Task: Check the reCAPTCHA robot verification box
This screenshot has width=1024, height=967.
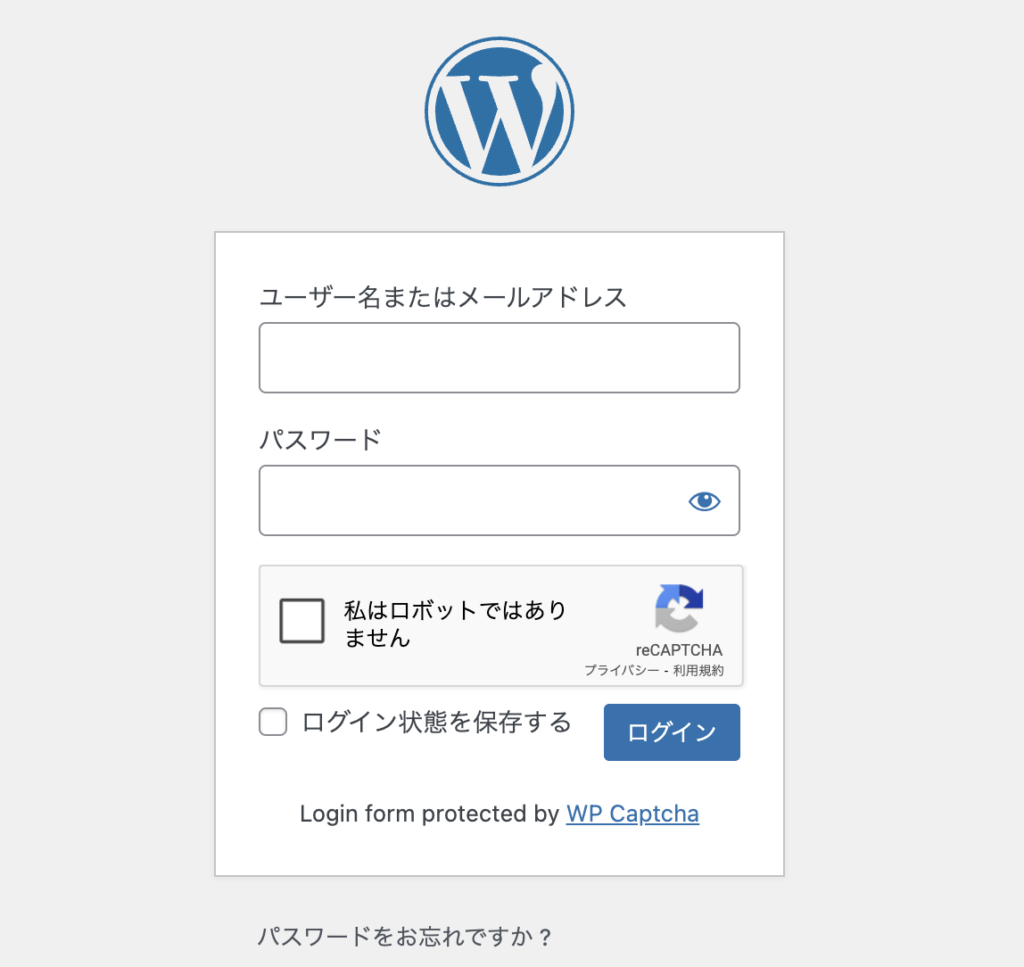Action: click(x=302, y=621)
